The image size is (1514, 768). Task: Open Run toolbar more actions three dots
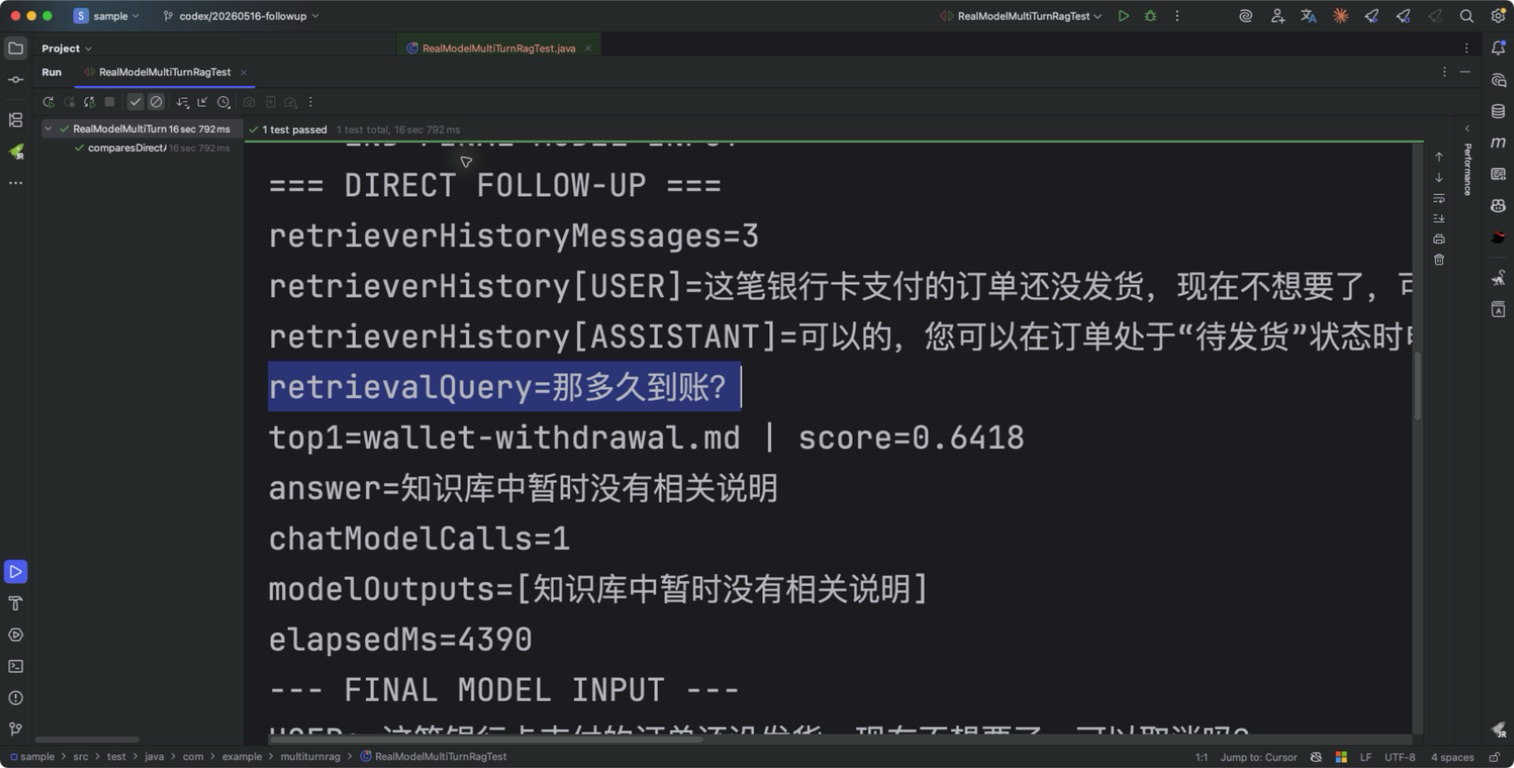310,102
